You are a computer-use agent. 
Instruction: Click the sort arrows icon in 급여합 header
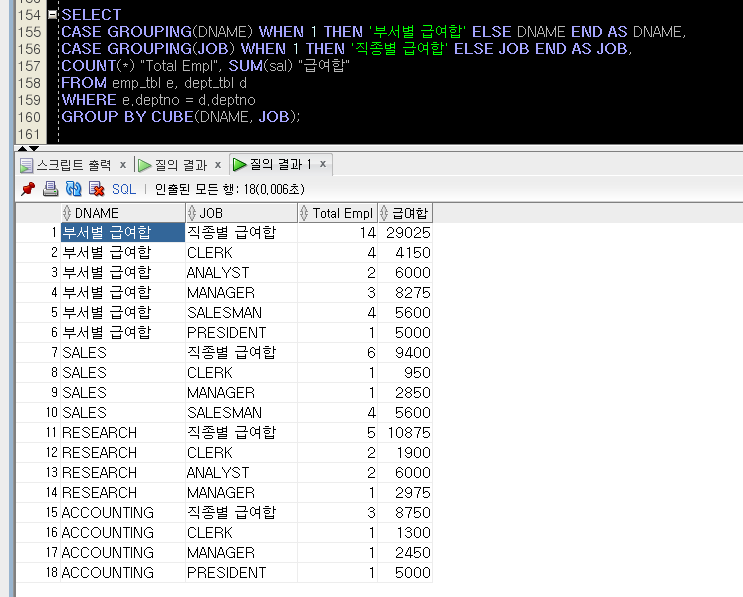pyautogui.click(x=384, y=213)
